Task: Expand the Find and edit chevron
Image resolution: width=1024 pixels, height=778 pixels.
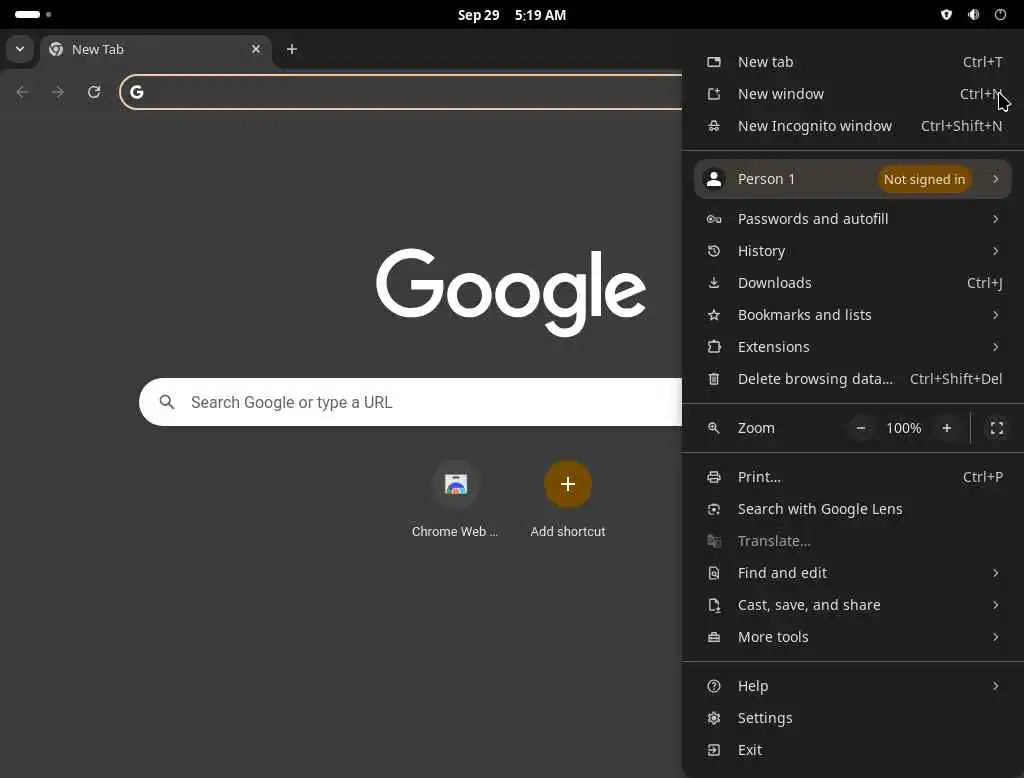Action: tap(995, 573)
